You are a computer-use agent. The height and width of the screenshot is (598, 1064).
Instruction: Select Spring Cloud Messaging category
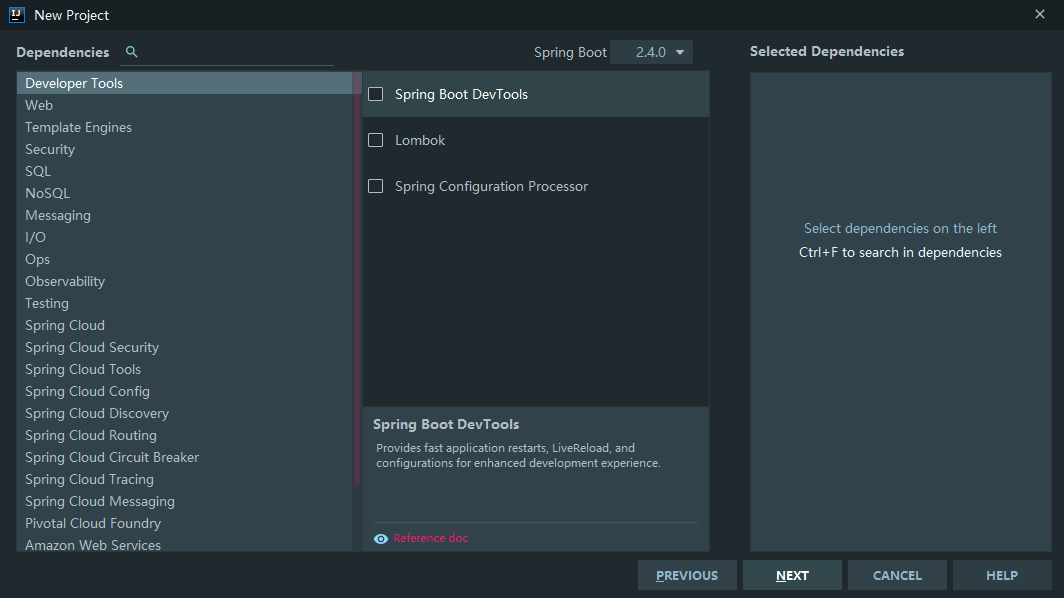click(185, 502)
